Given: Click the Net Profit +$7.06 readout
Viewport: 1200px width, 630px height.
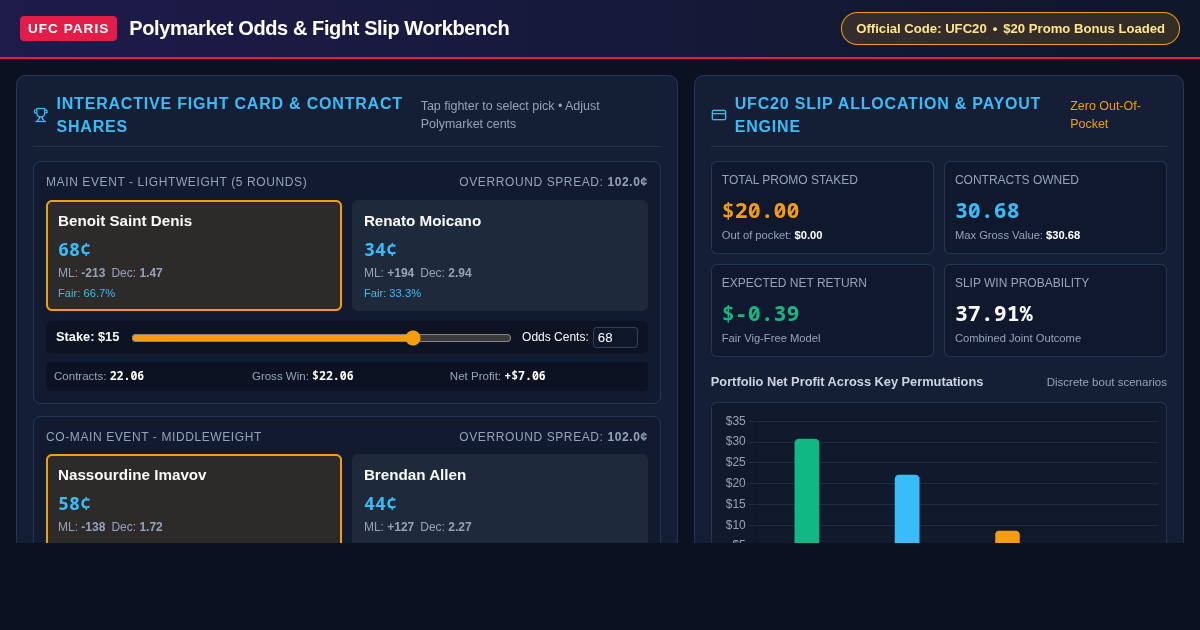Looking at the screenshot, I should pos(498,376).
